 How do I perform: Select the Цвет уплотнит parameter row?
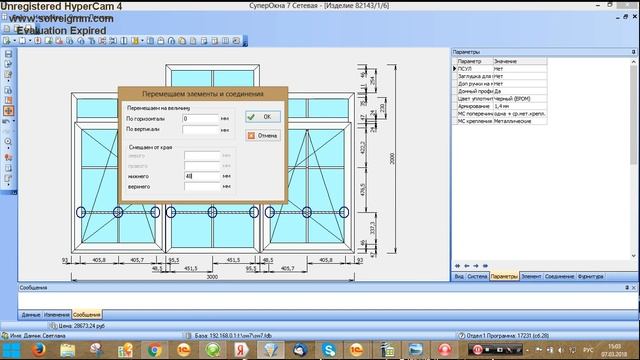(500, 98)
